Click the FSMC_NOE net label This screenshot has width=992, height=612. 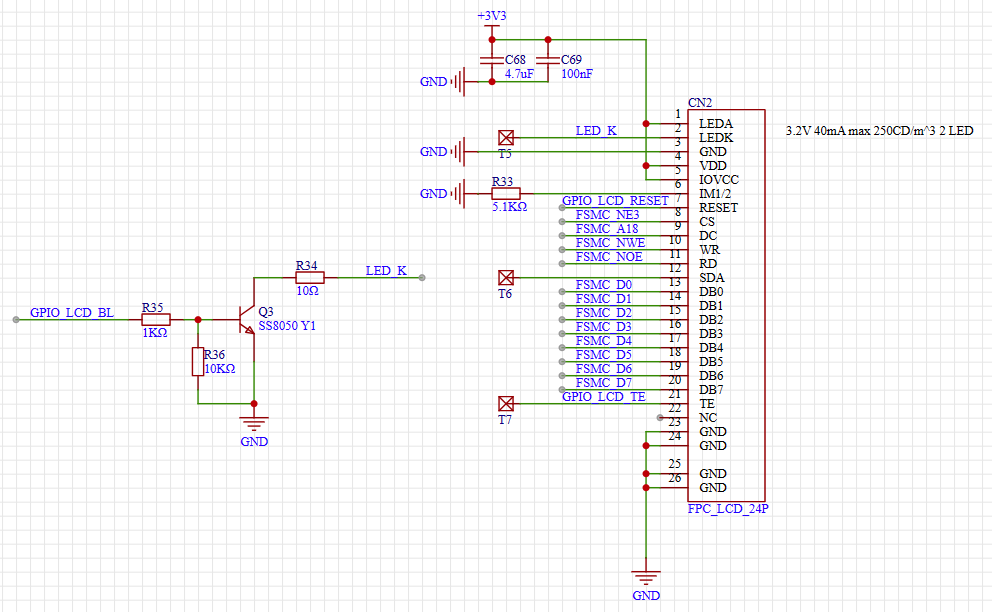[609, 256]
